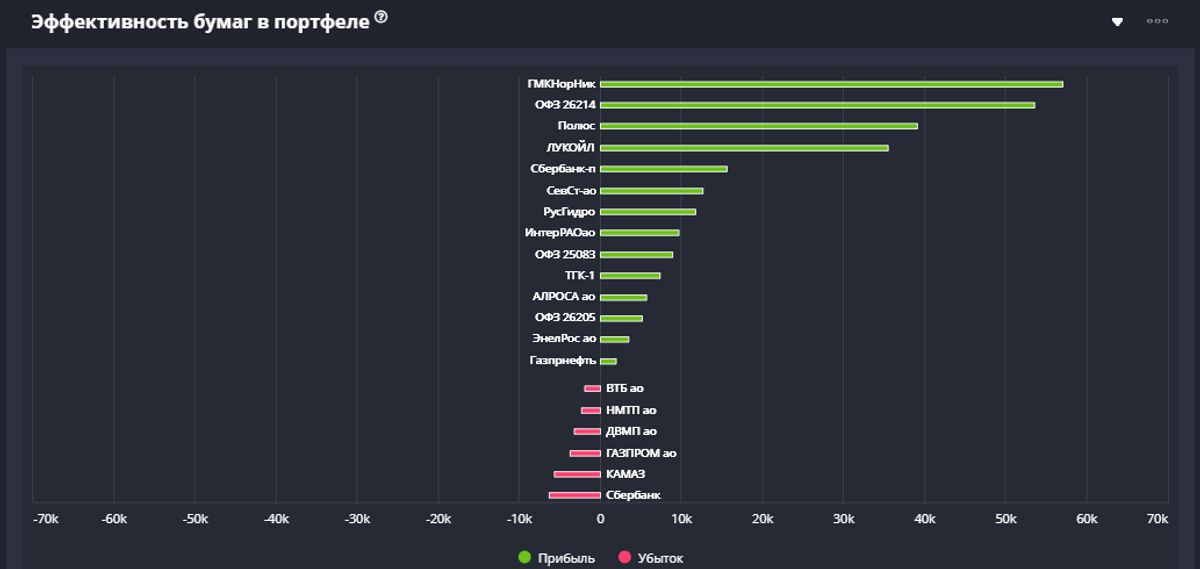The height and width of the screenshot is (569, 1200).
Task: Collapse widget using the white triangle arrow
Action: (1117, 21)
